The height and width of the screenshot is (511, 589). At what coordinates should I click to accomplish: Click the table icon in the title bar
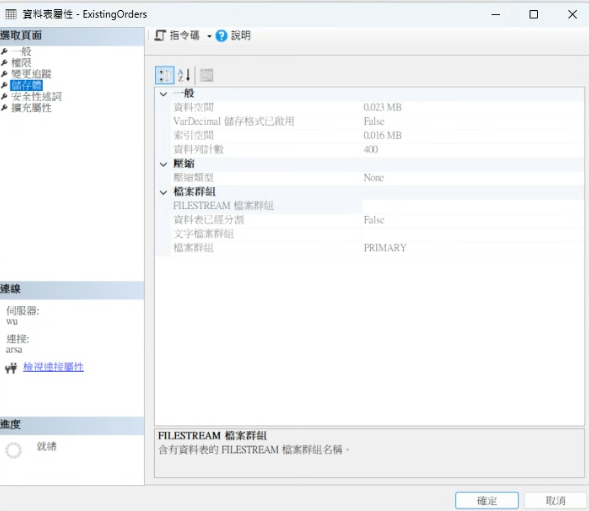(x=11, y=14)
